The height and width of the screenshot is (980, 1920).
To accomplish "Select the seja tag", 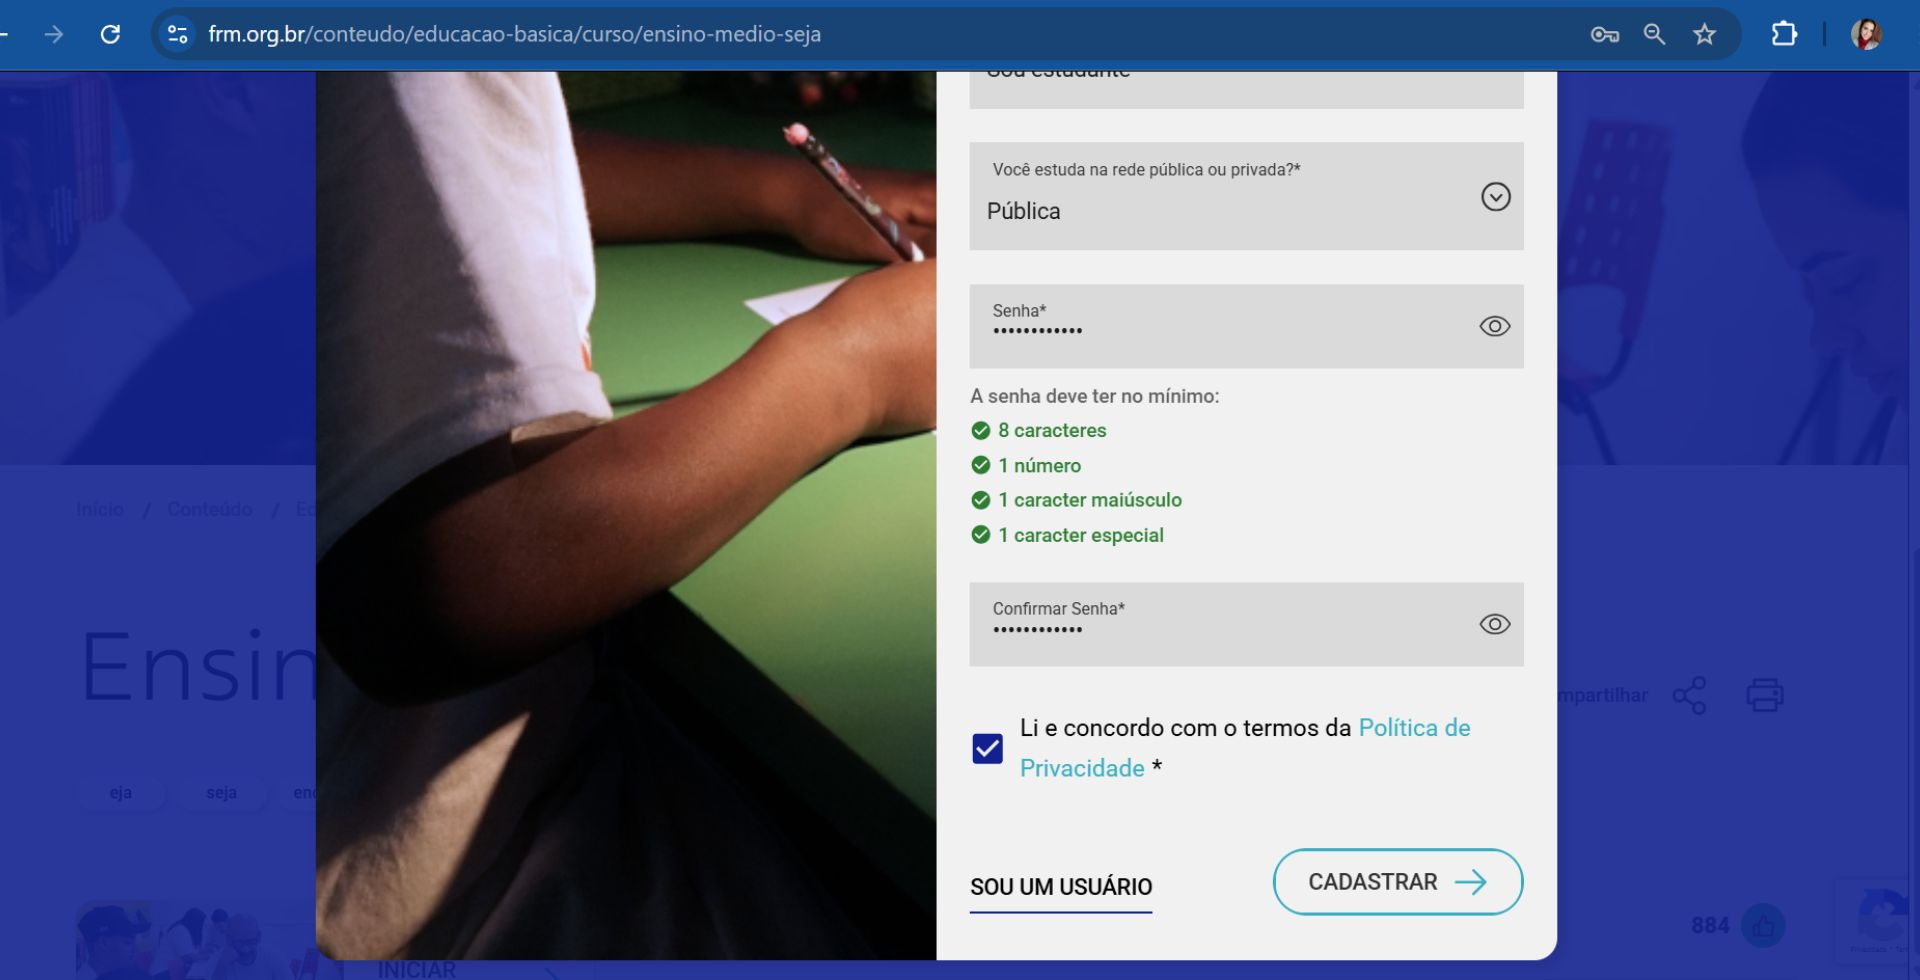I will [221, 792].
